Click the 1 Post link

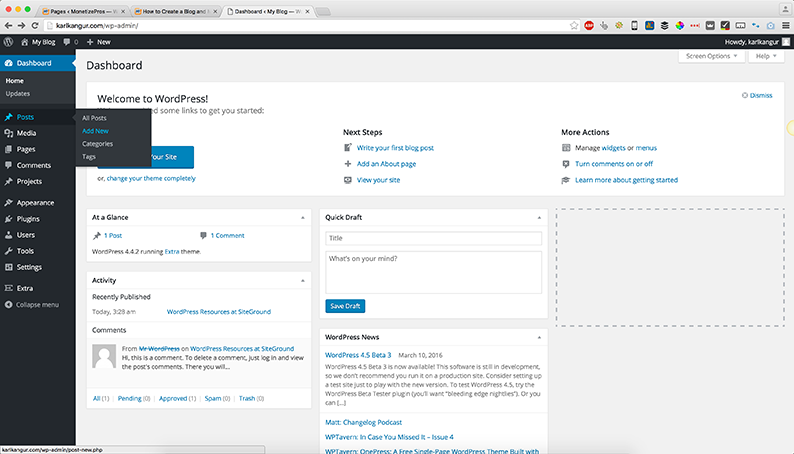point(113,235)
